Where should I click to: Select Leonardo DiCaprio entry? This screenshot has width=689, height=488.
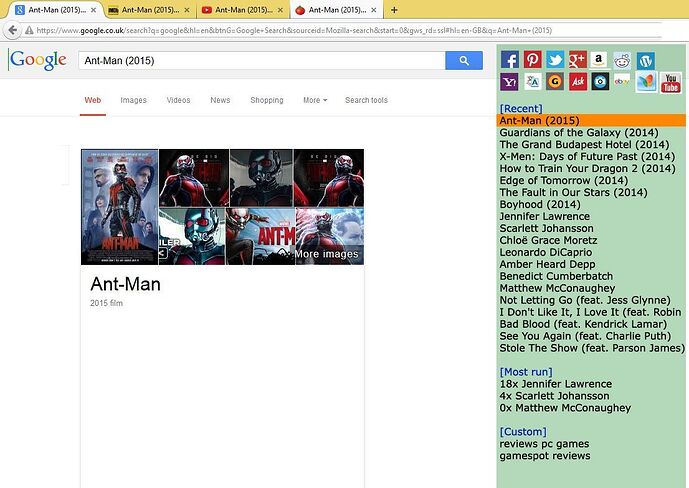pos(546,252)
